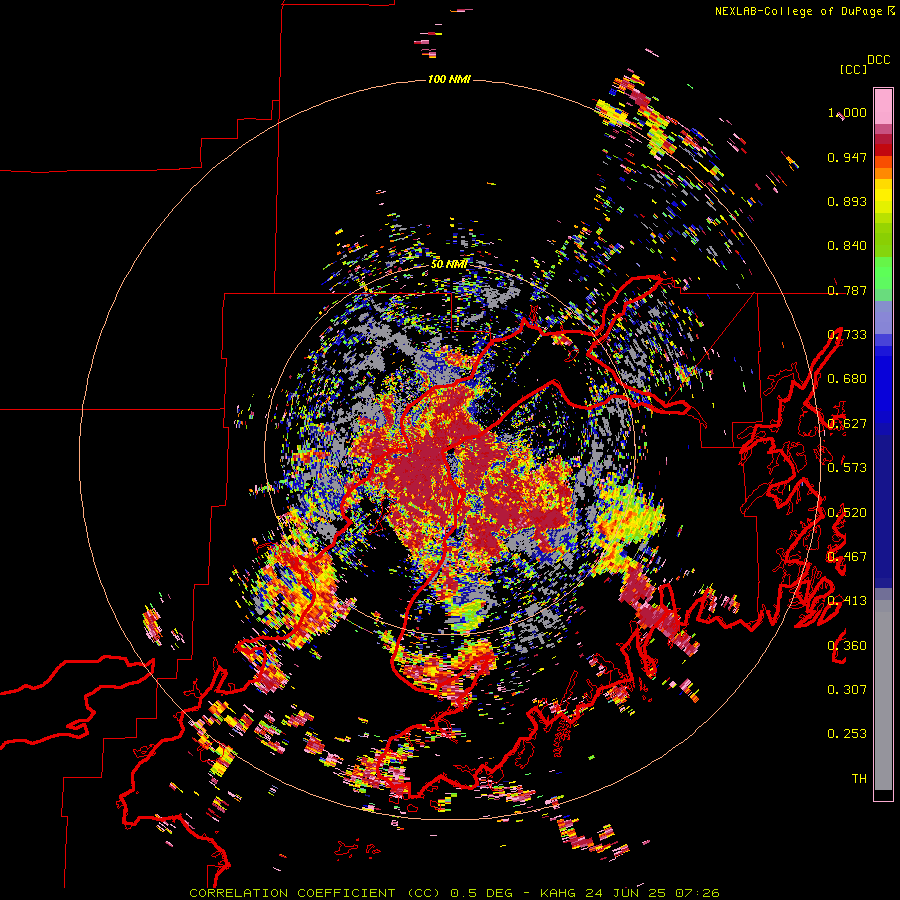Click the 0.680 color scale value
Screen dimensions: 900x900
pyautogui.click(x=847, y=379)
